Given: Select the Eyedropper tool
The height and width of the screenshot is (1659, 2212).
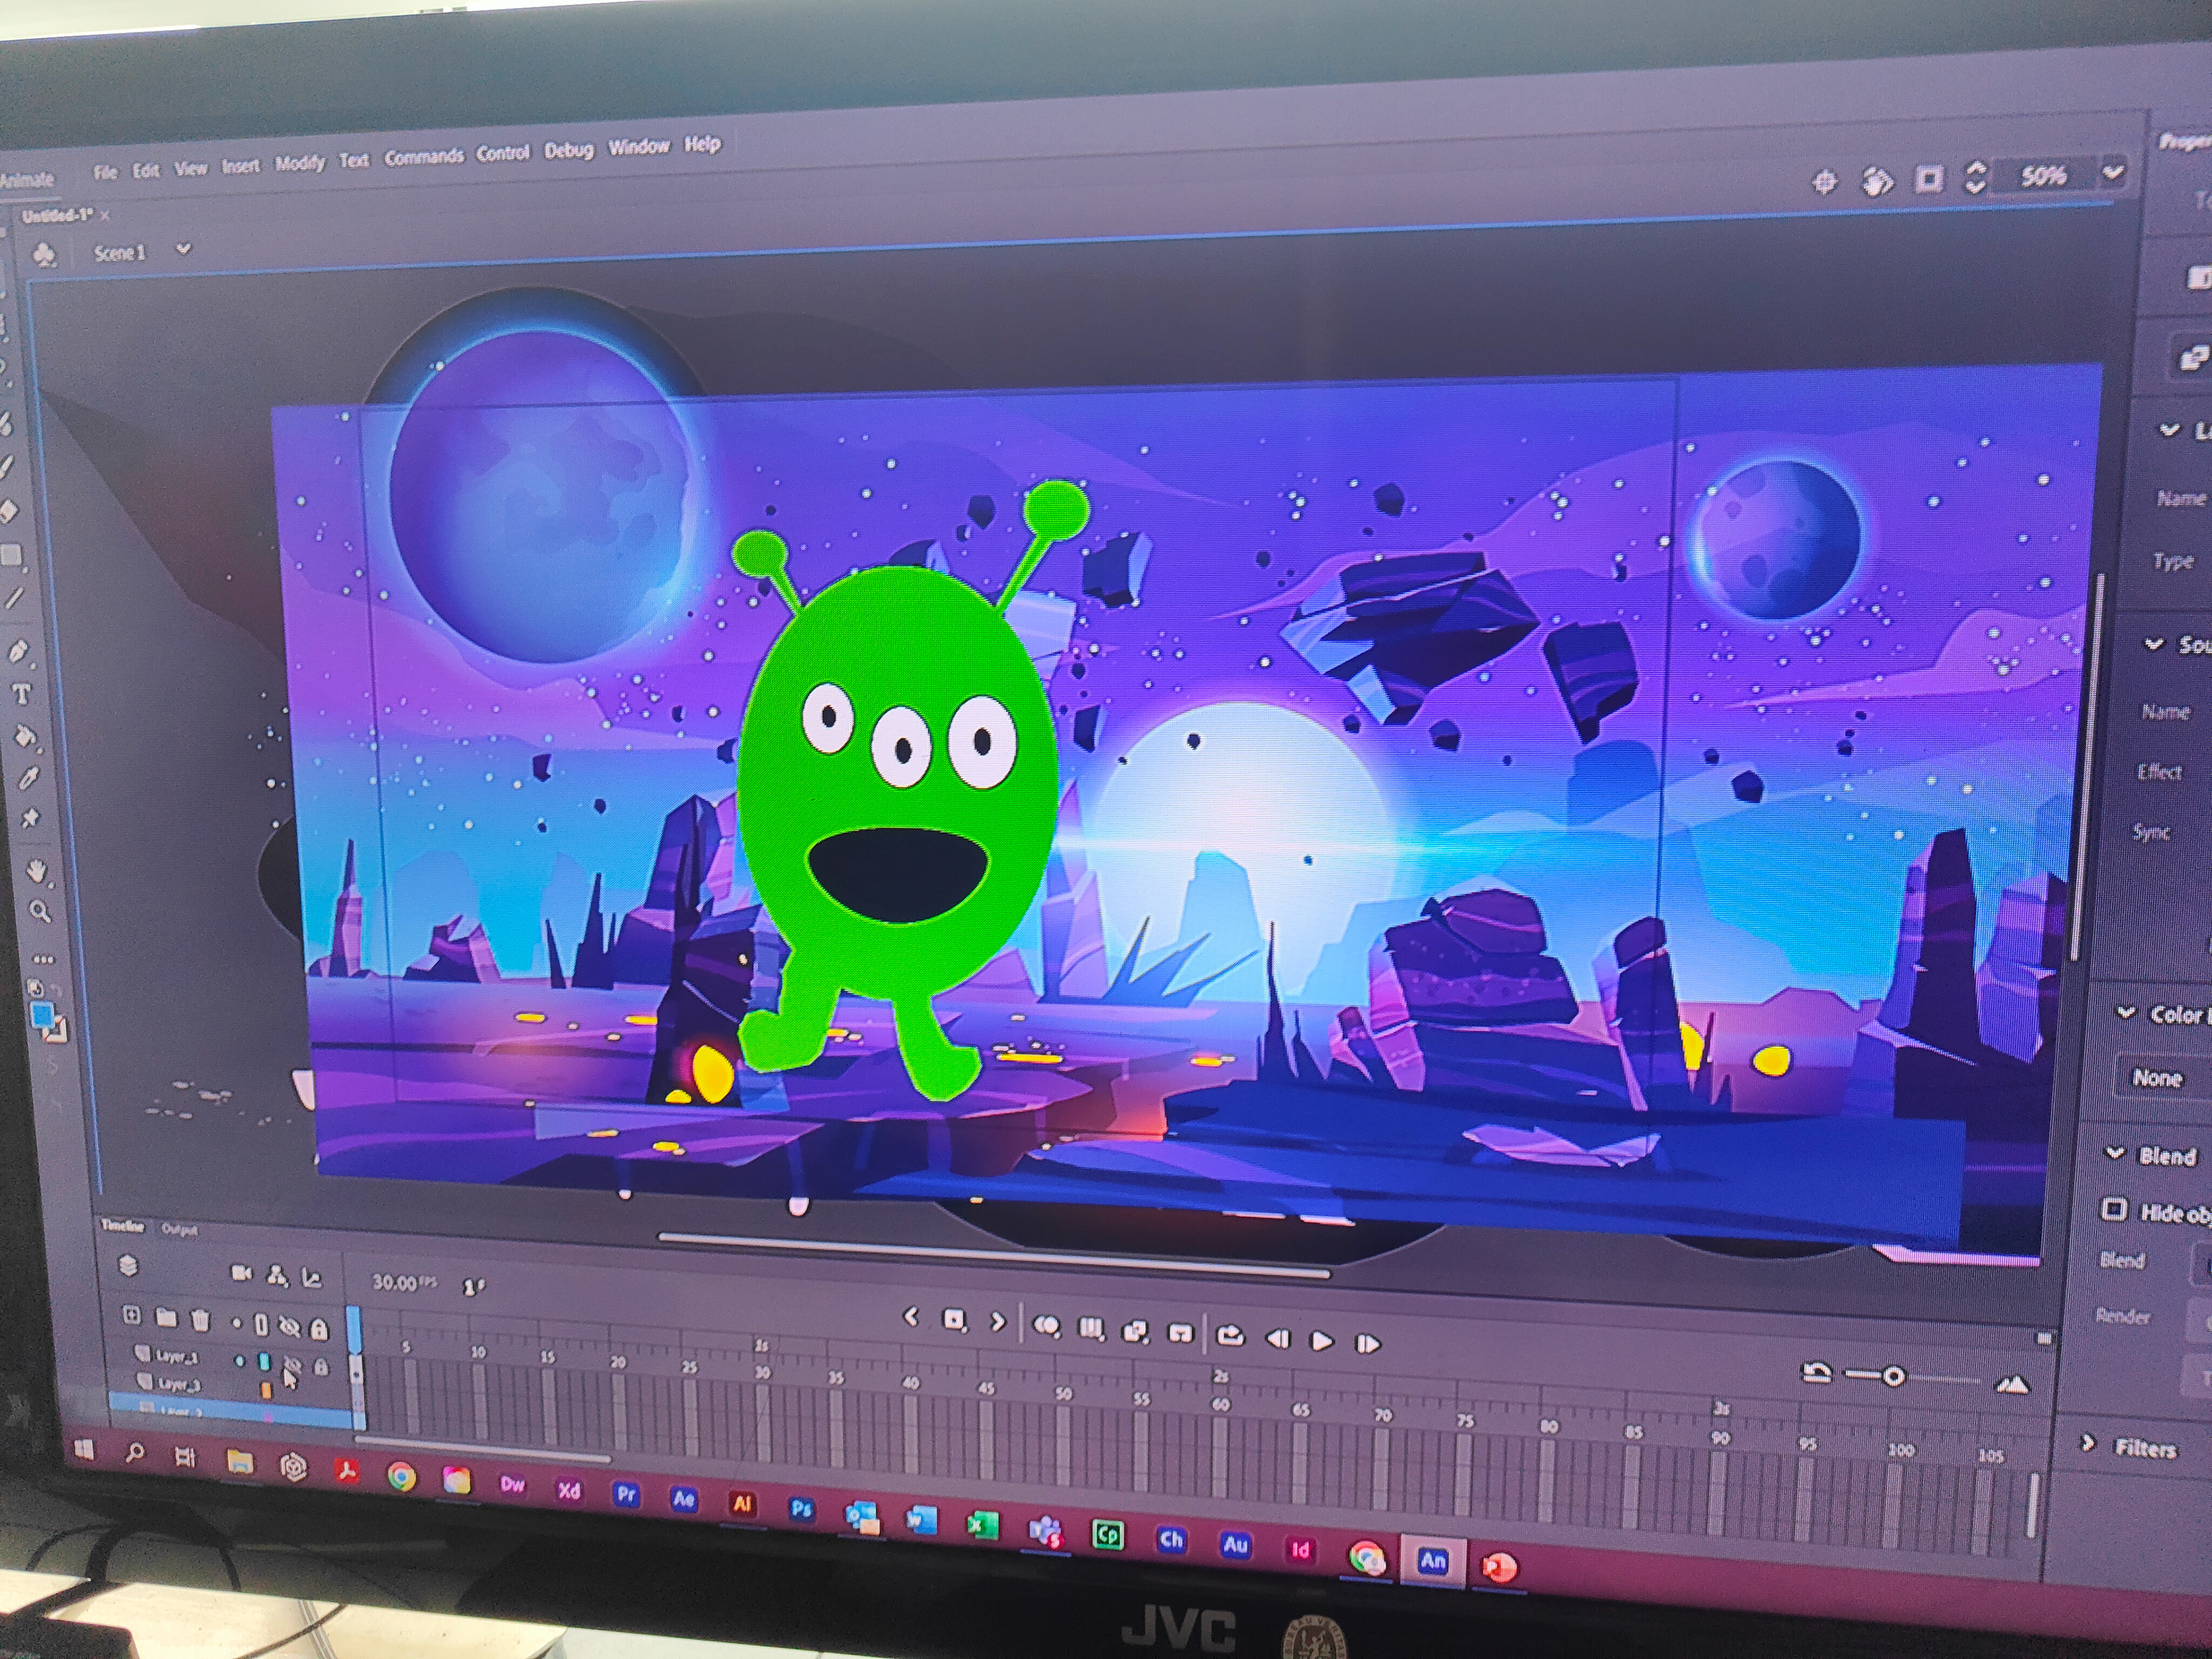Looking at the screenshot, I should (x=28, y=778).
